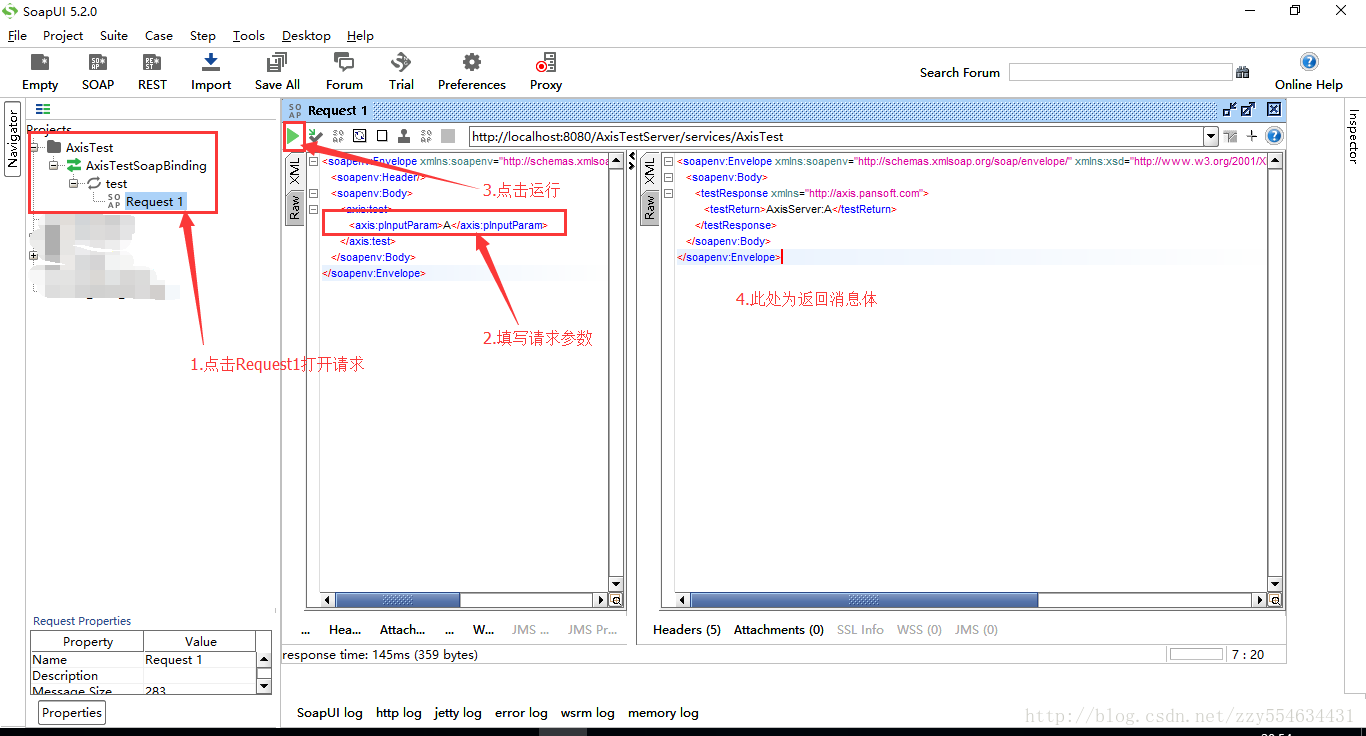Image resolution: width=1366 pixels, height=736 pixels.
Task: Collapse soapenv:Envelope fold in request XML
Action: (x=313, y=161)
